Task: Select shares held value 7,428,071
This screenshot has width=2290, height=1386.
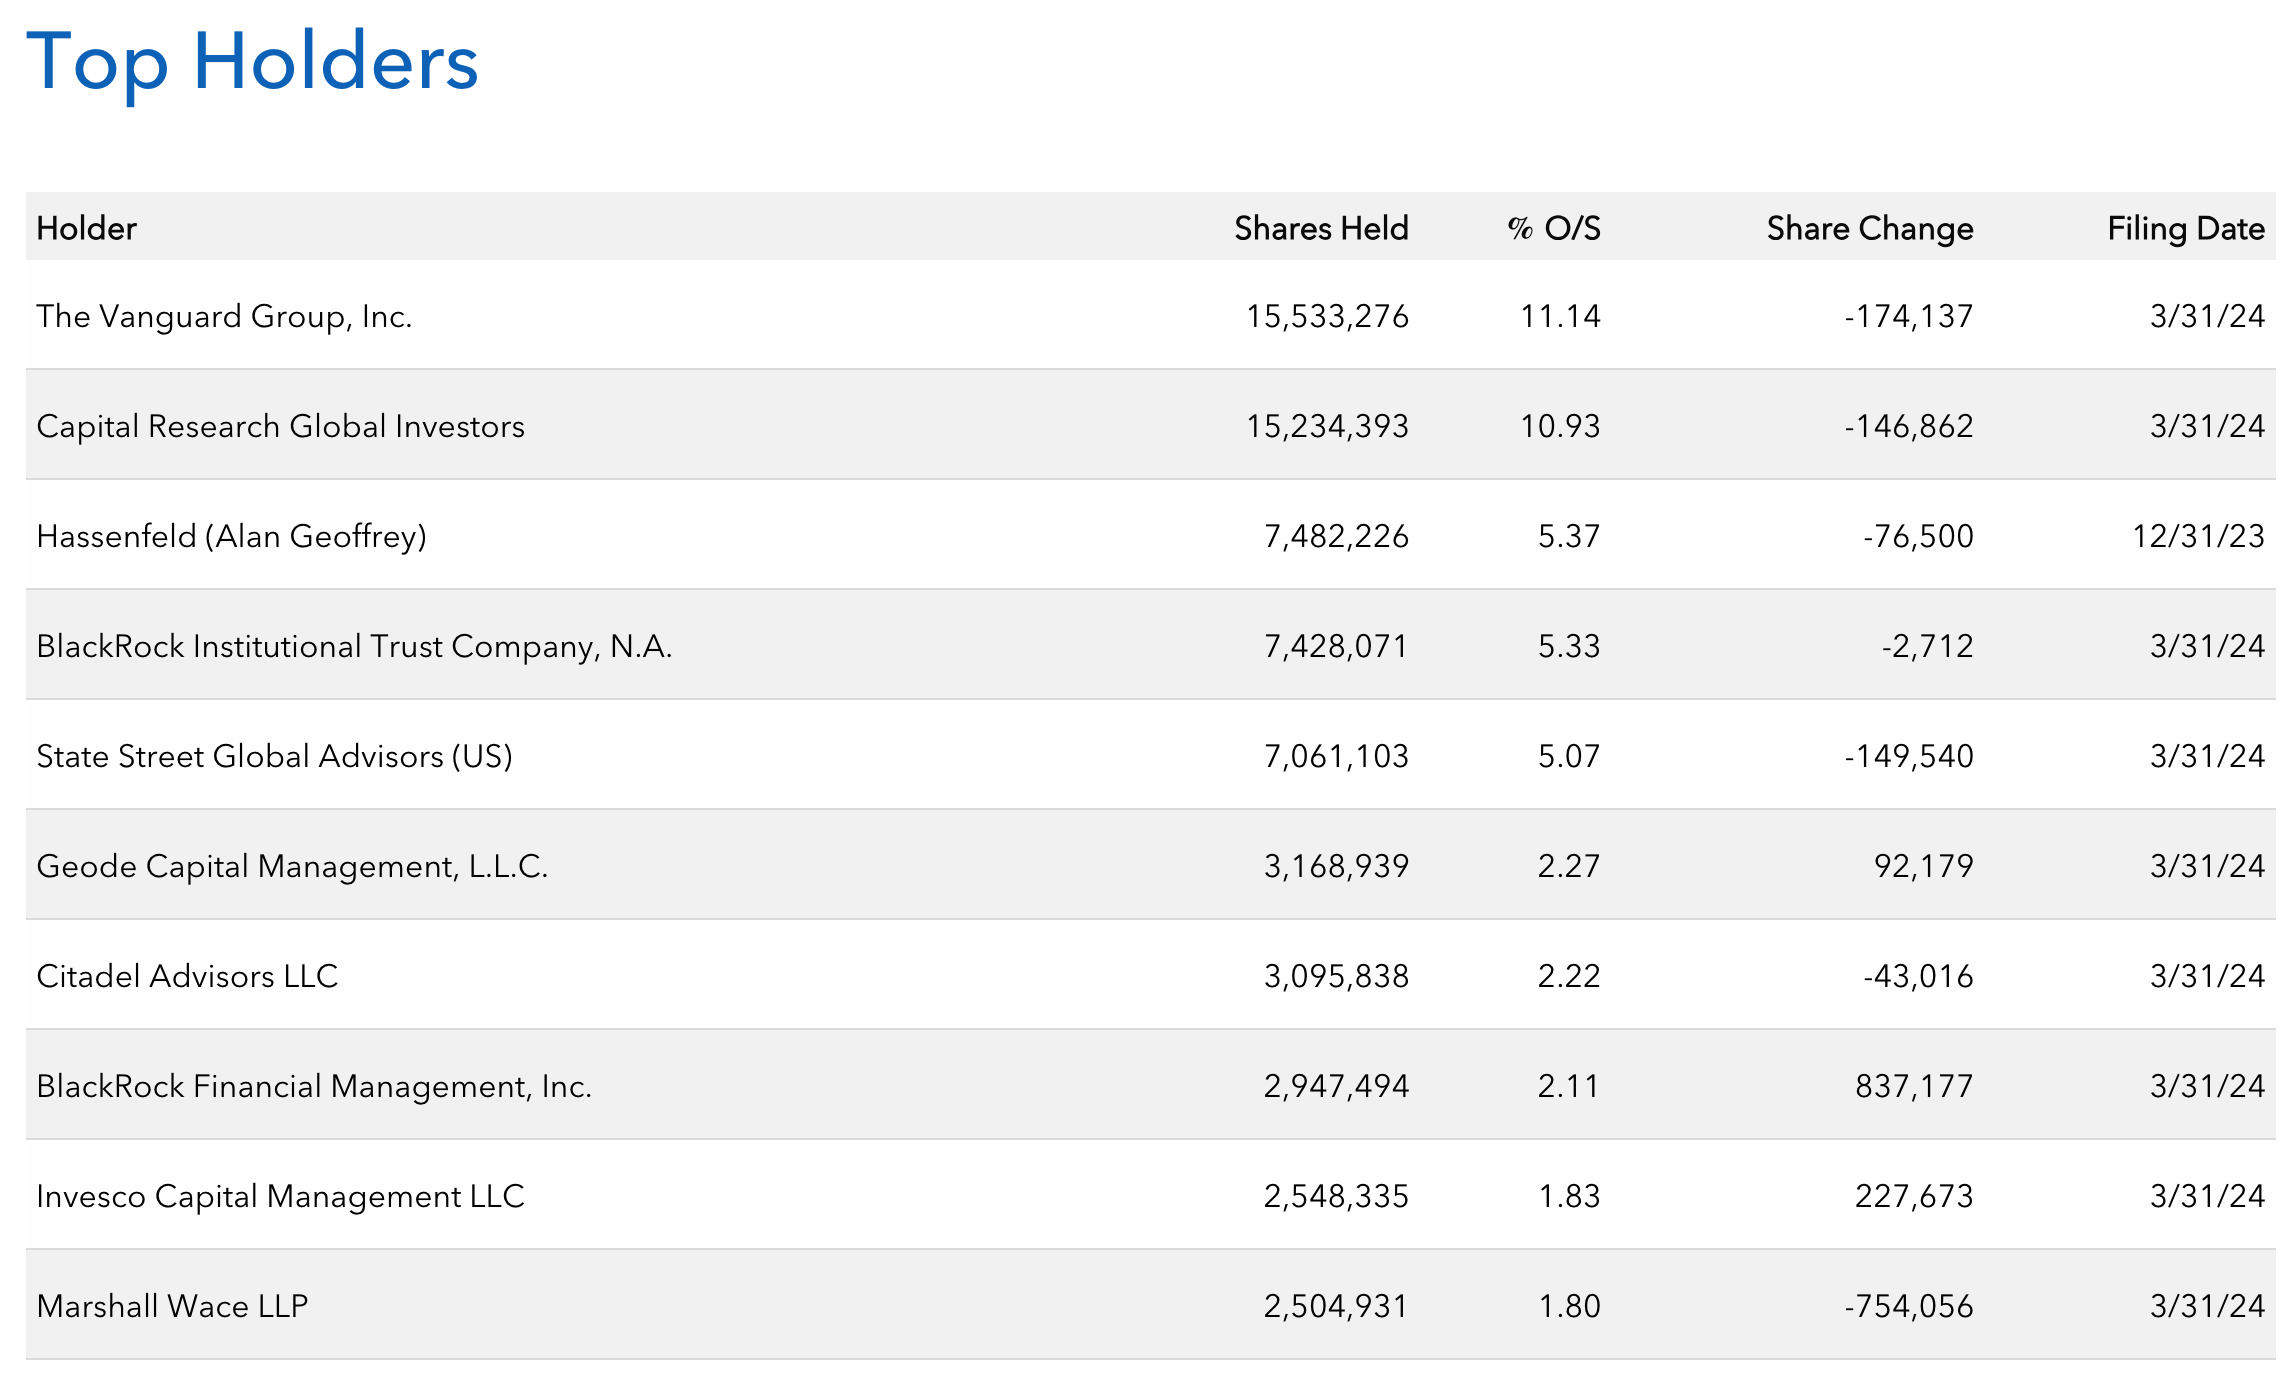Action: click(x=1336, y=646)
